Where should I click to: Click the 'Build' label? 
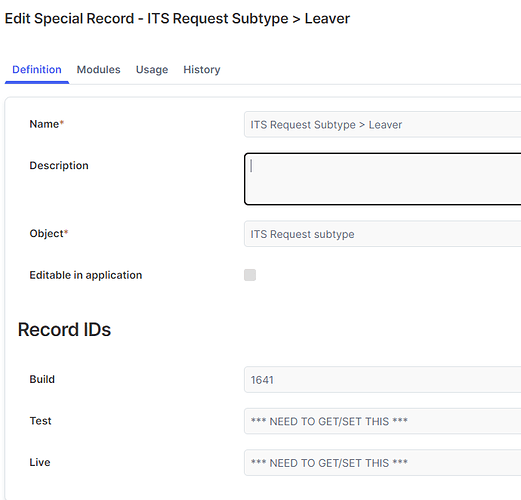coord(42,379)
